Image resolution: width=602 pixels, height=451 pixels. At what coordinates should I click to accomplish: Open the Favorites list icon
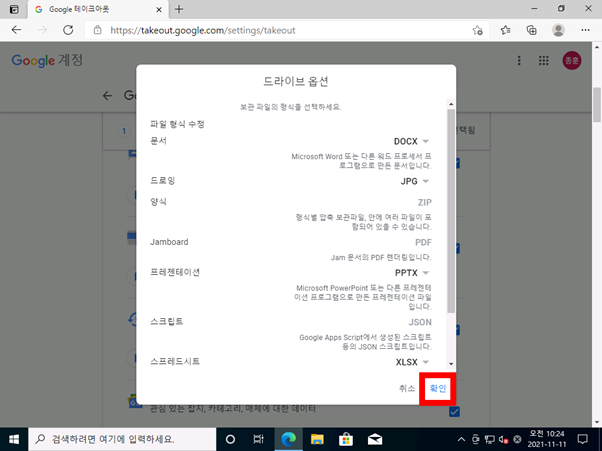505,30
